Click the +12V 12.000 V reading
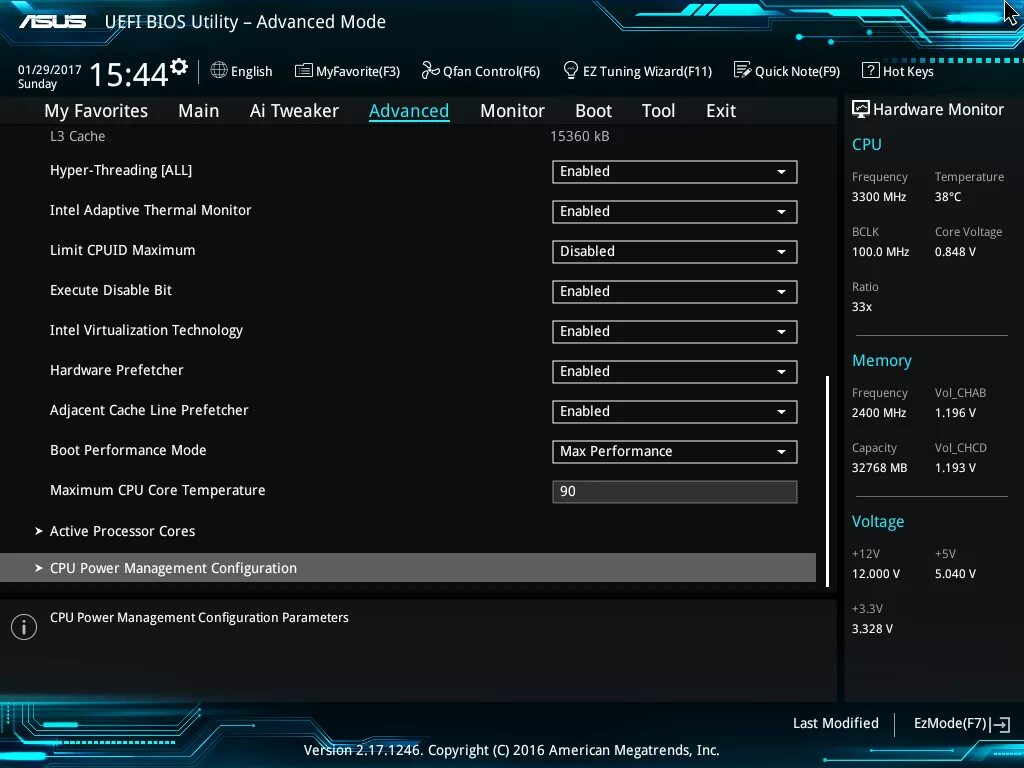1024x768 pixels. click(x=875, y=573)
